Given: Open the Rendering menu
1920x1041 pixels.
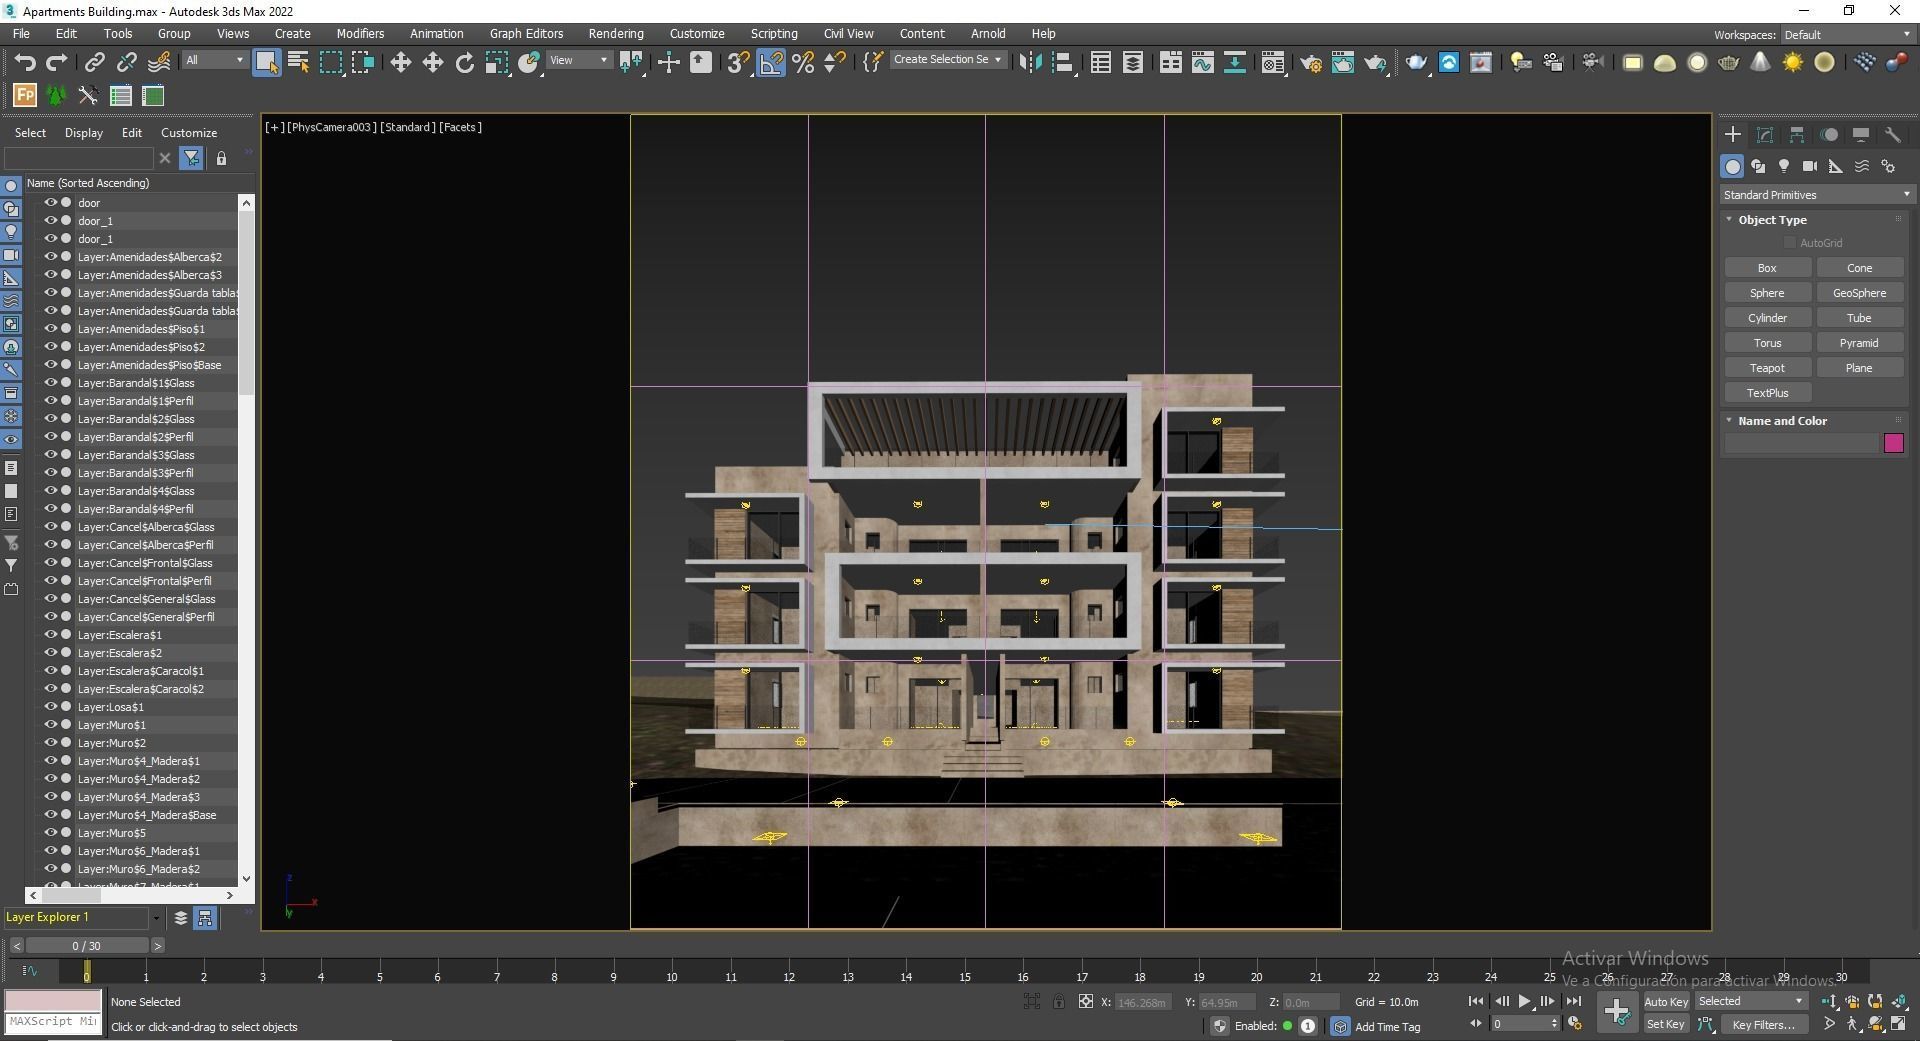Looking at the screenshot, I should click(615, 33).
